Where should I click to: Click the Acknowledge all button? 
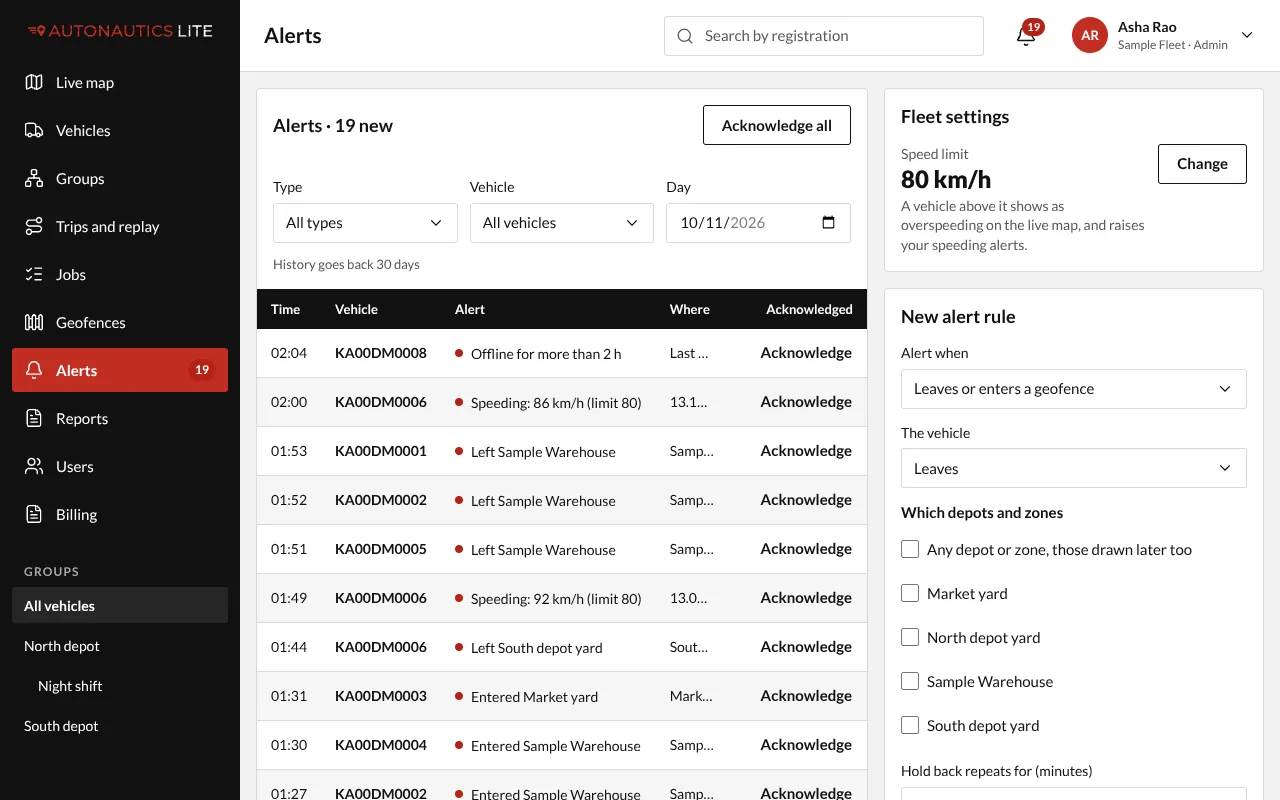tap(777, 125)
